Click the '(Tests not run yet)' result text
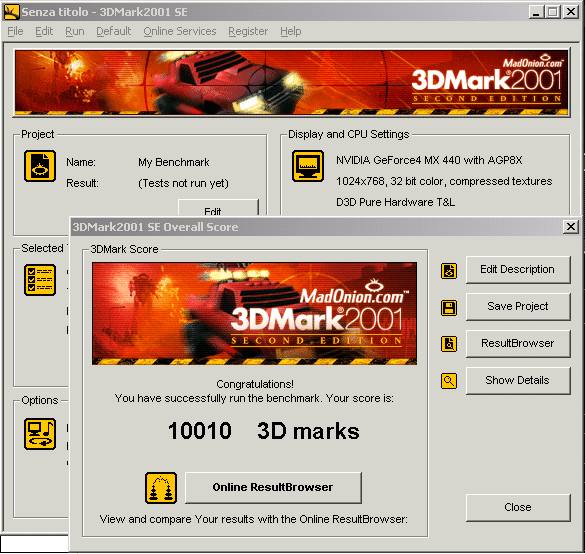The width and height of the screenshot is (585, 554). tap(183, 183)
